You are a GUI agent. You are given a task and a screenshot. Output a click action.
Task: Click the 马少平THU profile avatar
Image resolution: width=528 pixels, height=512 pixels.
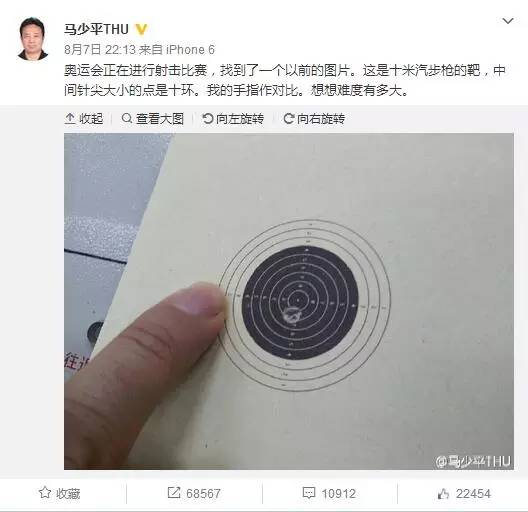(x=32, y=38)
